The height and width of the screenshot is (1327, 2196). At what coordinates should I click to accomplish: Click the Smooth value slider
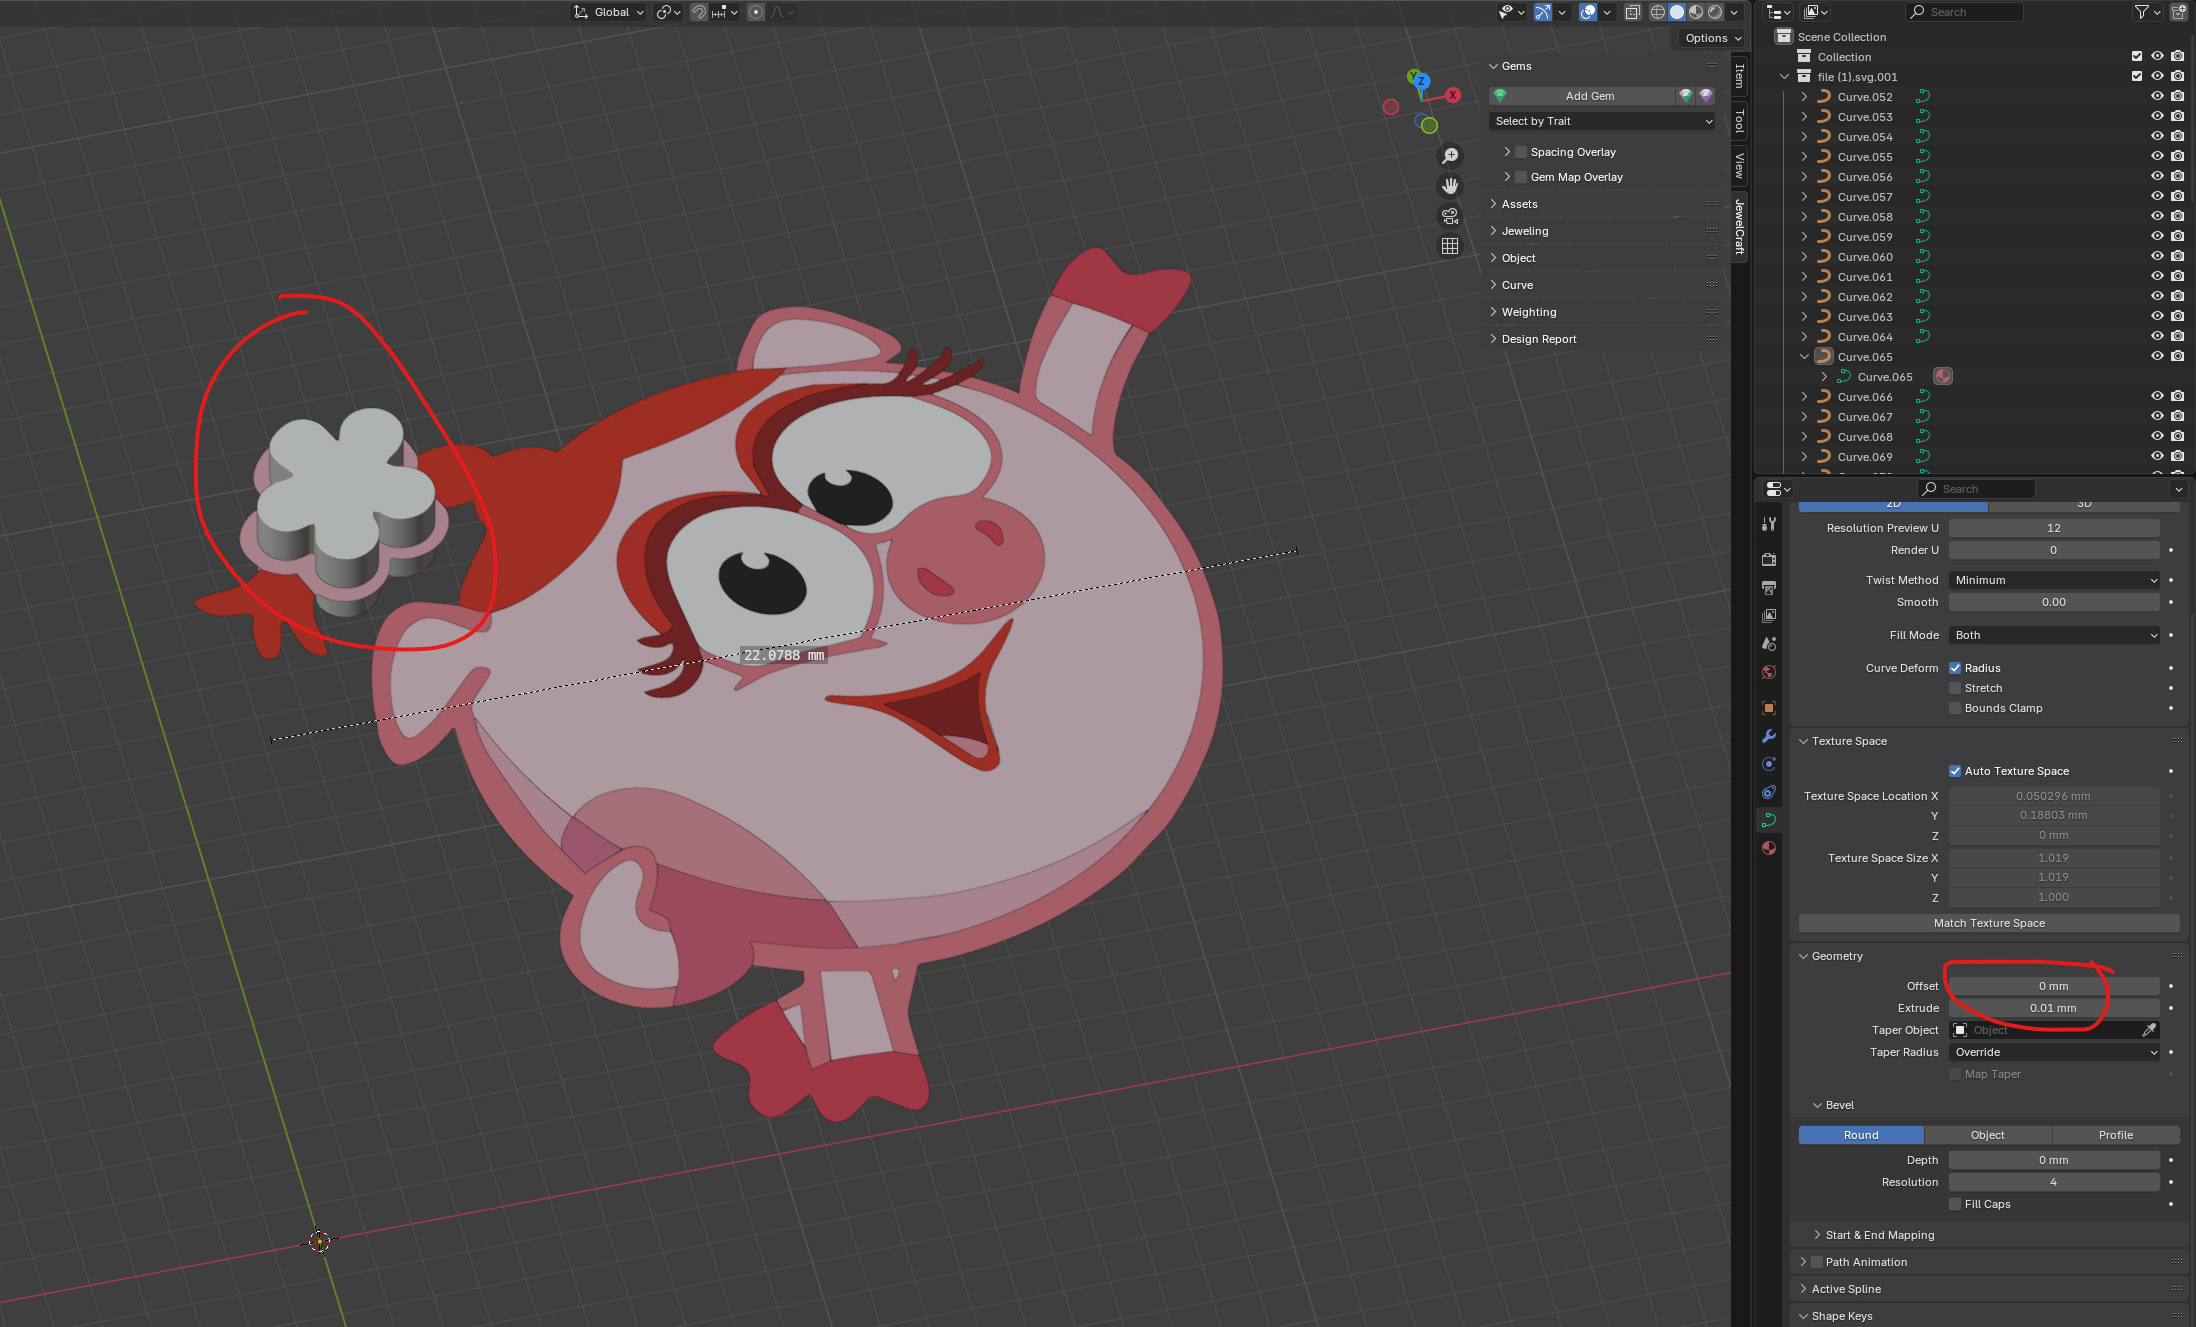pos(2053,602)
